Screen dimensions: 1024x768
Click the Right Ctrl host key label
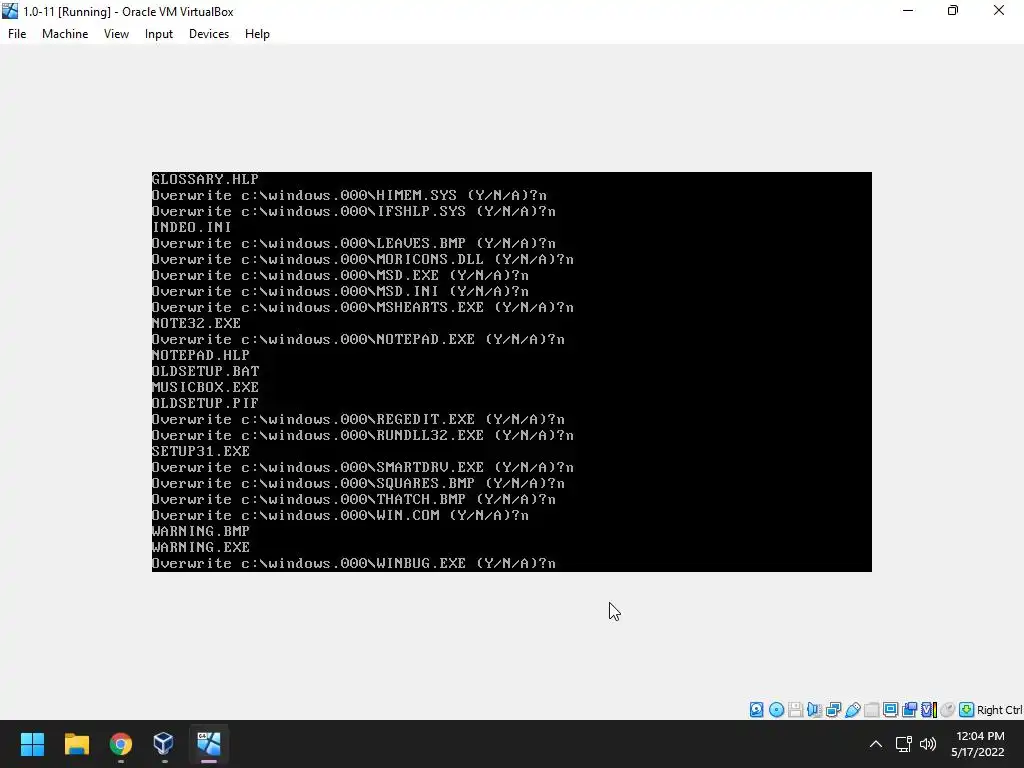click(x=999, y=710)
